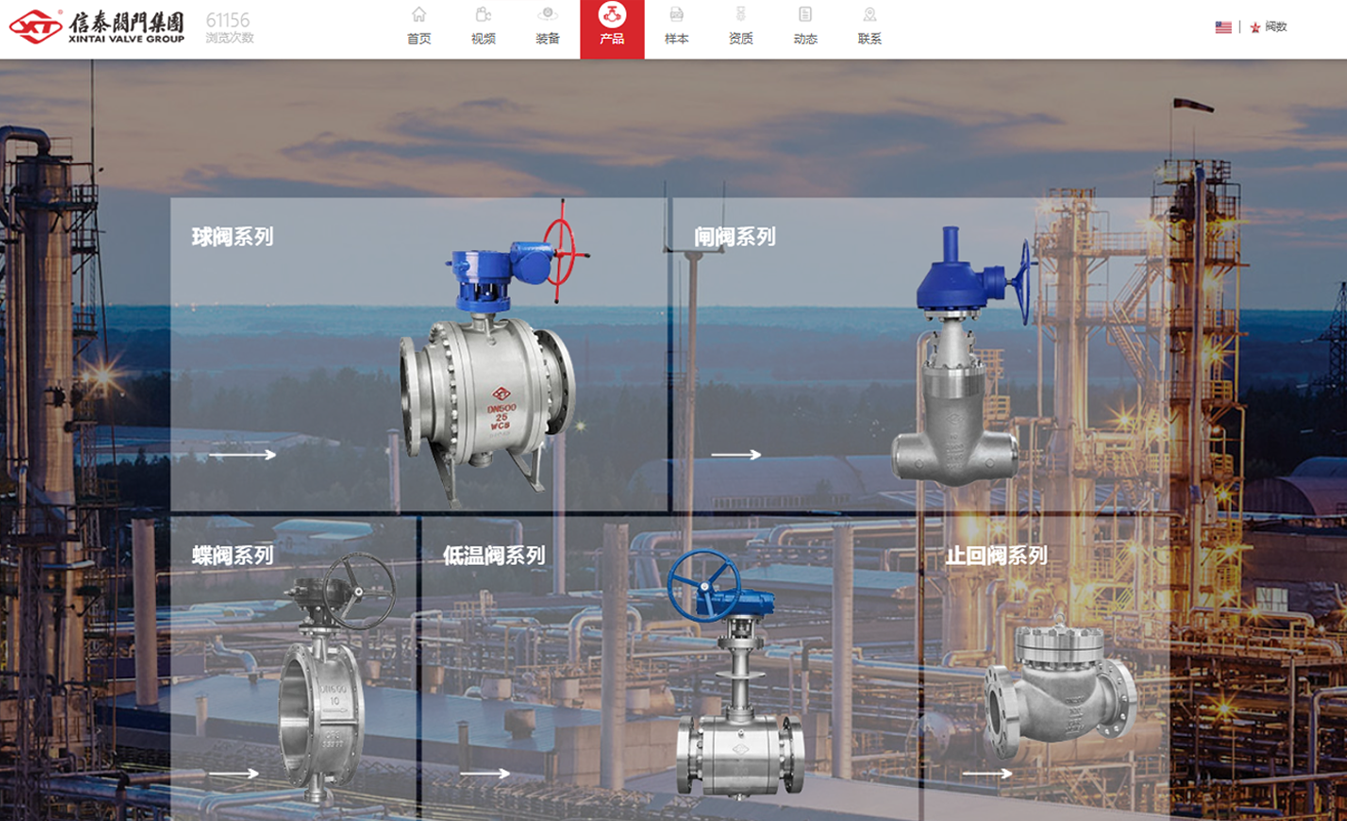1347x821 pixels.
Task: Open the 装备 equipment icon
Action: pyautogui.click(x=547, y=15)
